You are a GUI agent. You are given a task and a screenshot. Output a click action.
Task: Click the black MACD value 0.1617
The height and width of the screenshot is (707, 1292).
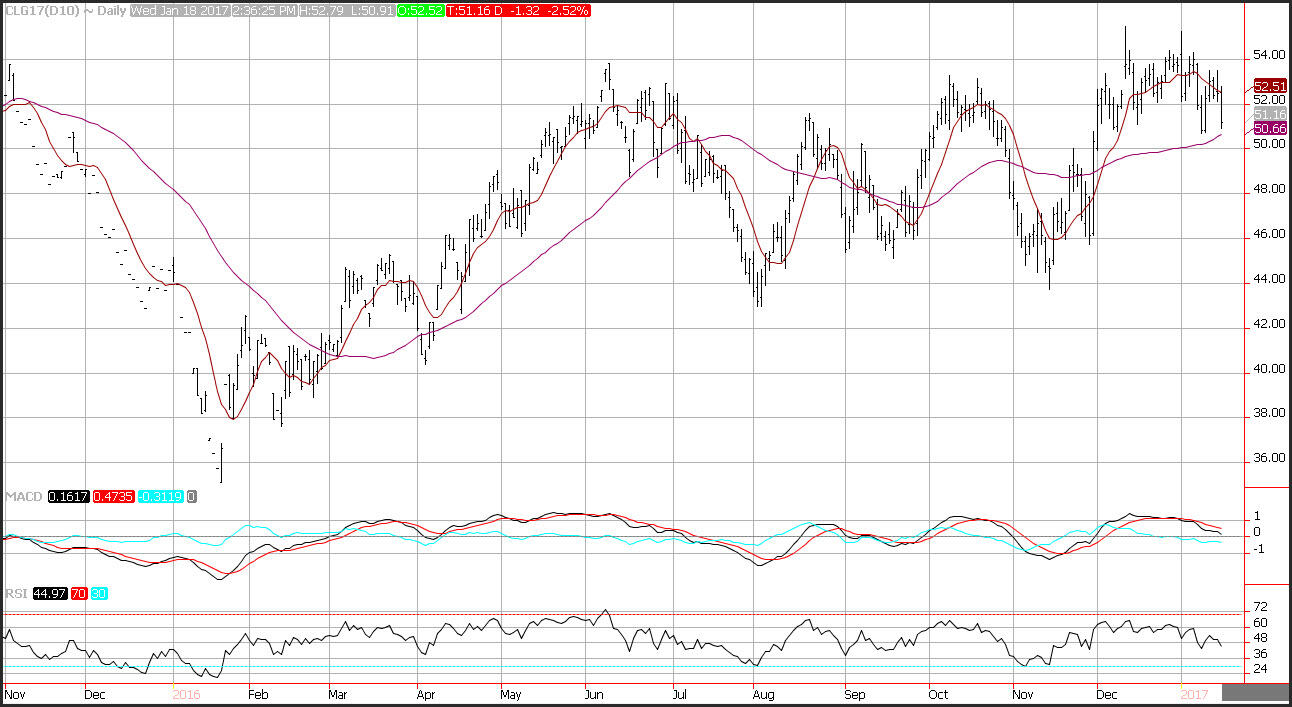(x=66, y=497)
